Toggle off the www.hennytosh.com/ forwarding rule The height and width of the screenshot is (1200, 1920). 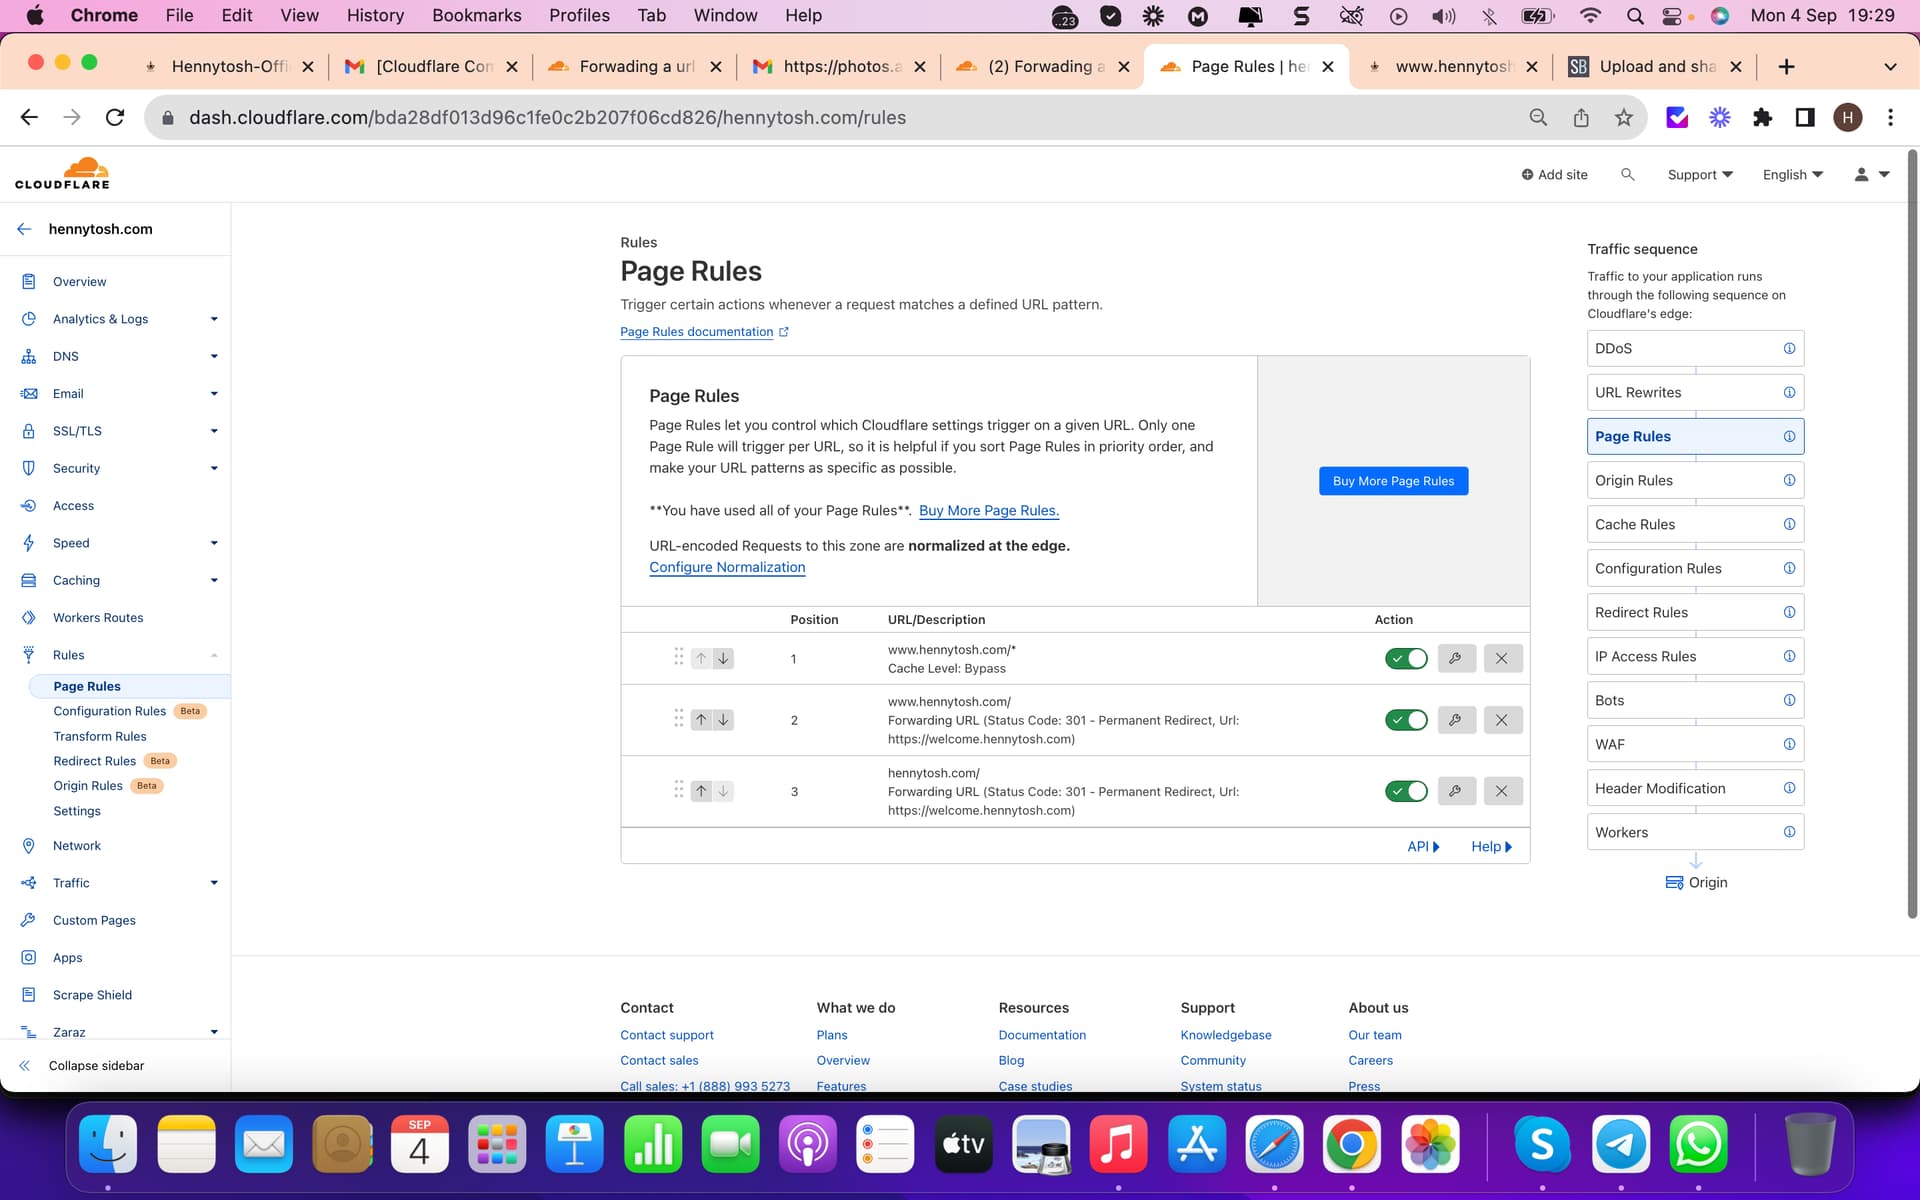tap(1406, 720)
